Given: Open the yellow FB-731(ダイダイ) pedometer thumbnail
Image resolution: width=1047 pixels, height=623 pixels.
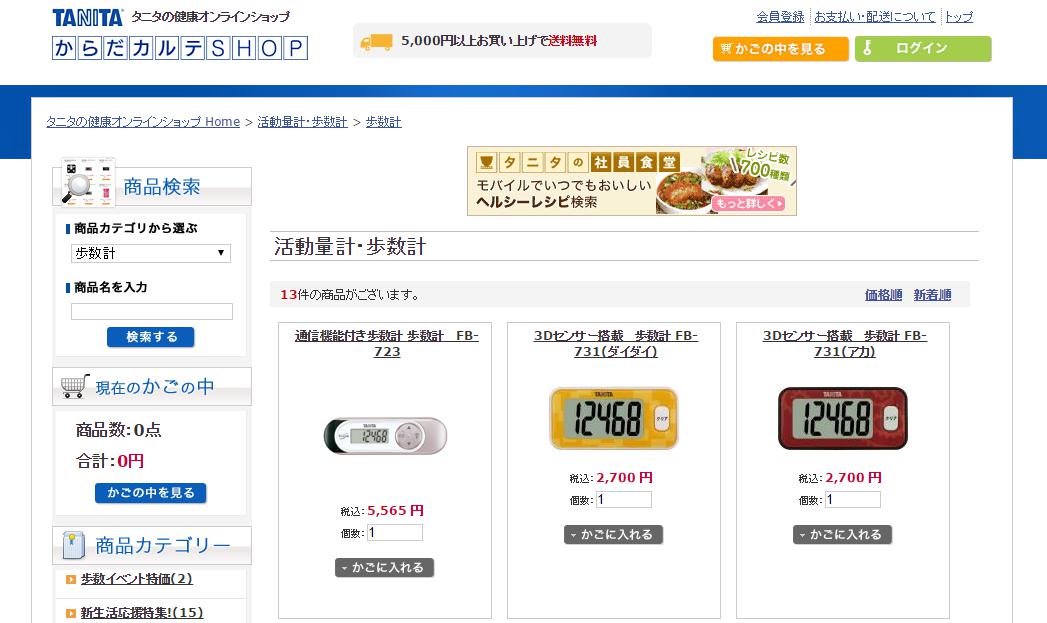Looking at the screenshot, I should [614, 418].
